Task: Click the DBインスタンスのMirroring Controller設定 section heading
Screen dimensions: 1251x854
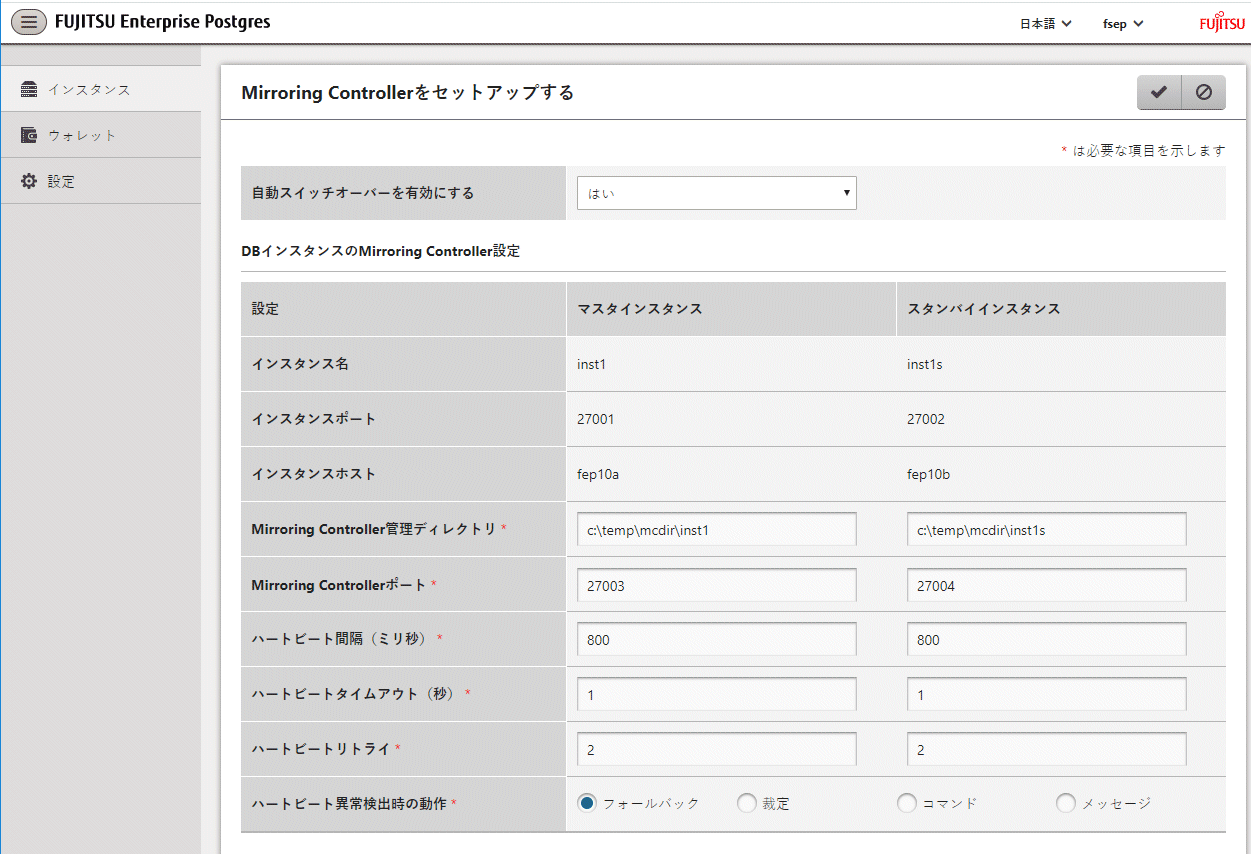Action: point(381,251)
